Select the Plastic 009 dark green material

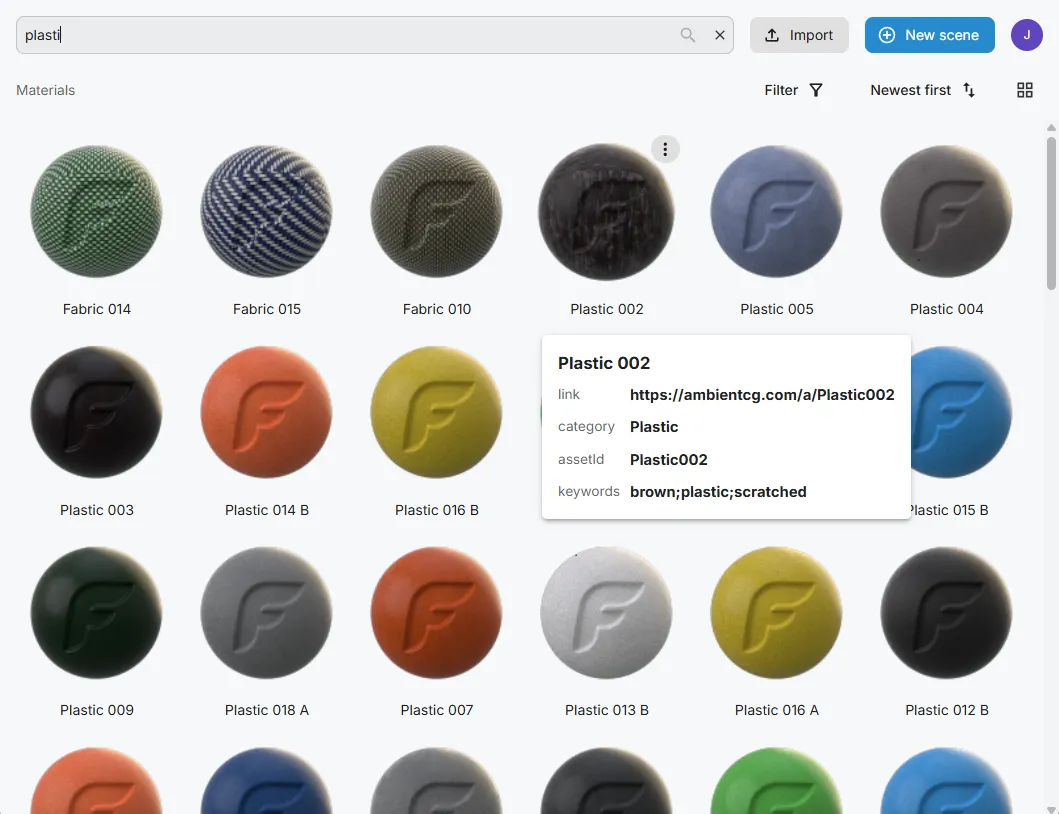(97, 612)
